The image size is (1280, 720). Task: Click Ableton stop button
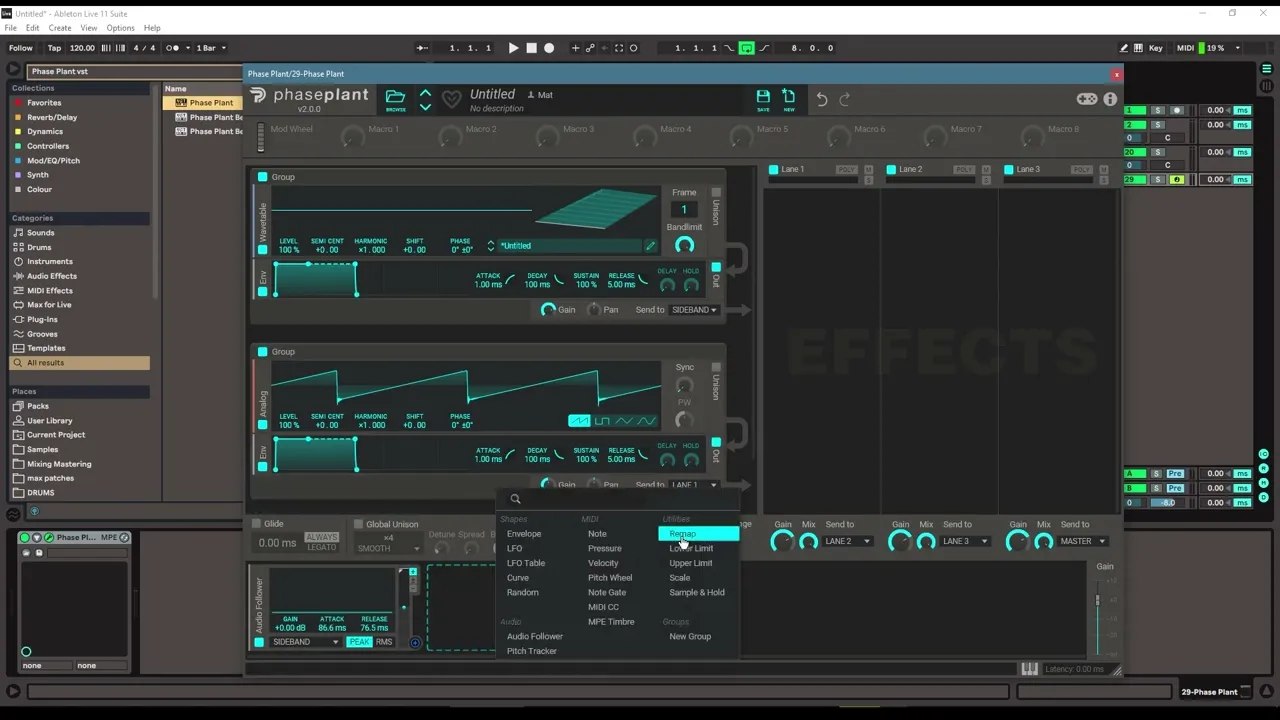click(x=531, y=48)
